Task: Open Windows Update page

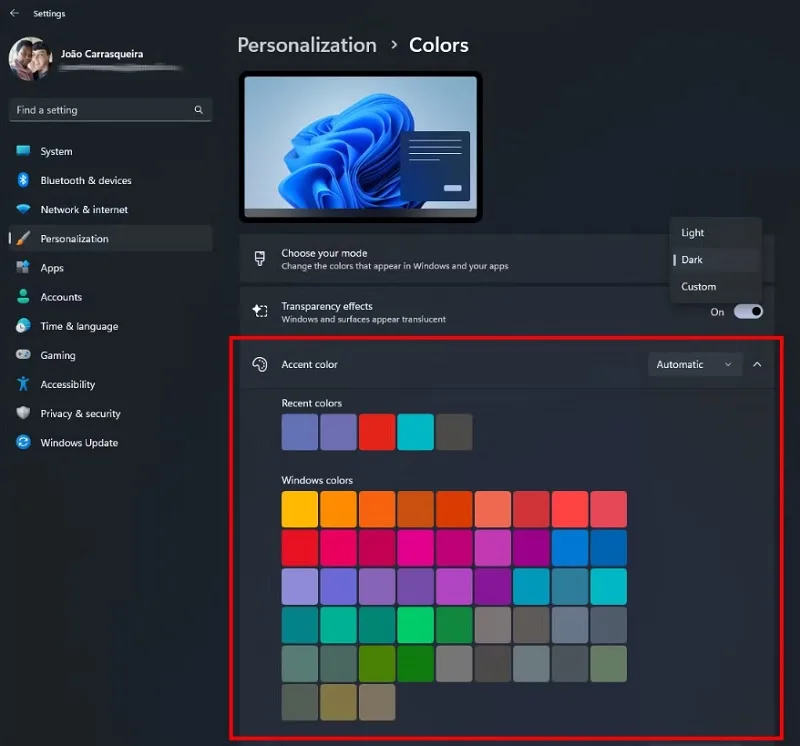Action: coord(111,442)
